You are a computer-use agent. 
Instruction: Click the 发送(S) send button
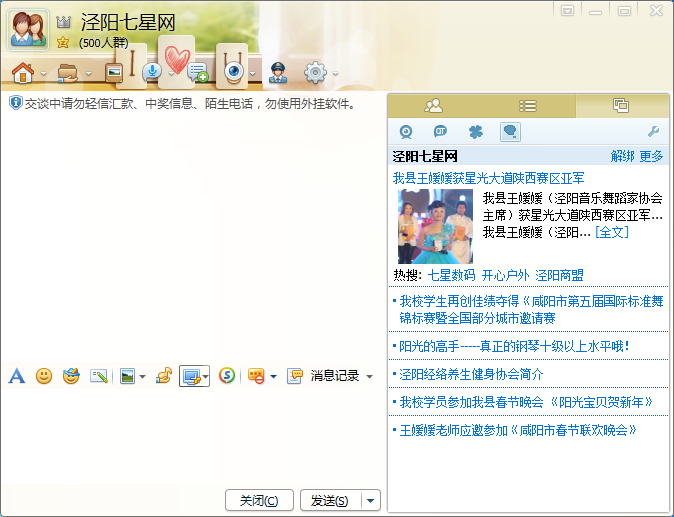330,500
